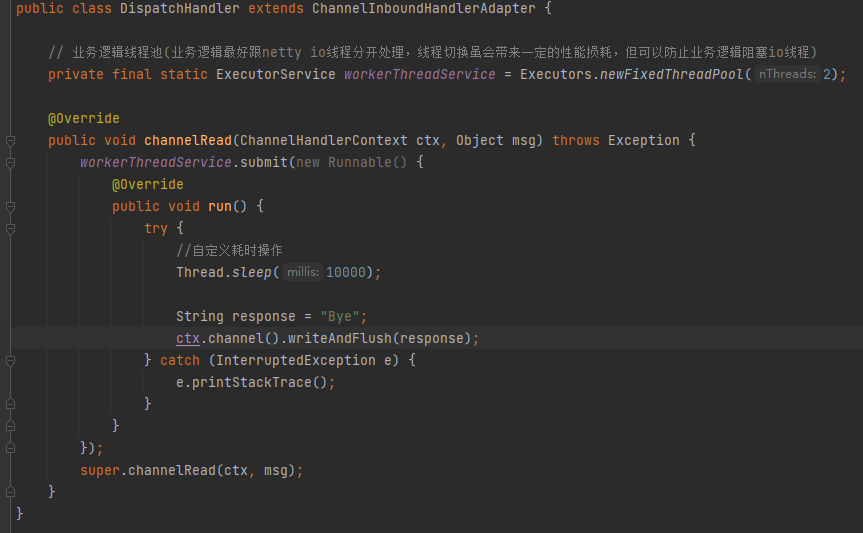The height and width of the screenshot is (533, 863).
Task: Collapse the channelRead method using its gutter fold marker
Action: [x=10, y=141]
